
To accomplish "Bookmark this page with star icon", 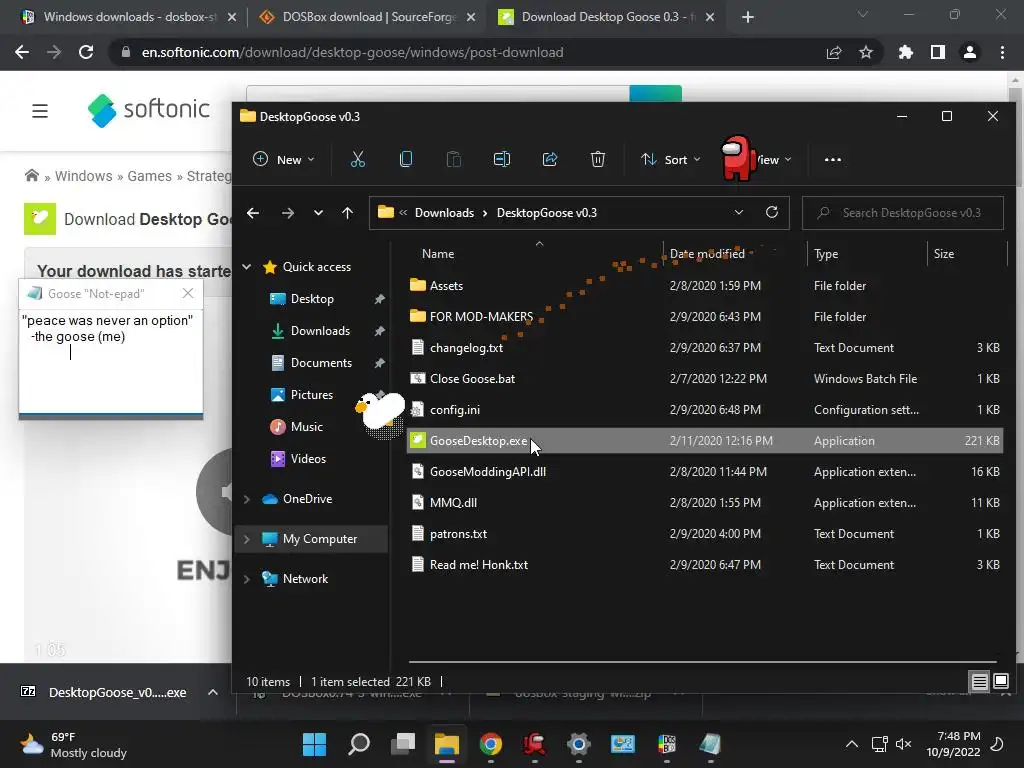I will click(866, 52).
